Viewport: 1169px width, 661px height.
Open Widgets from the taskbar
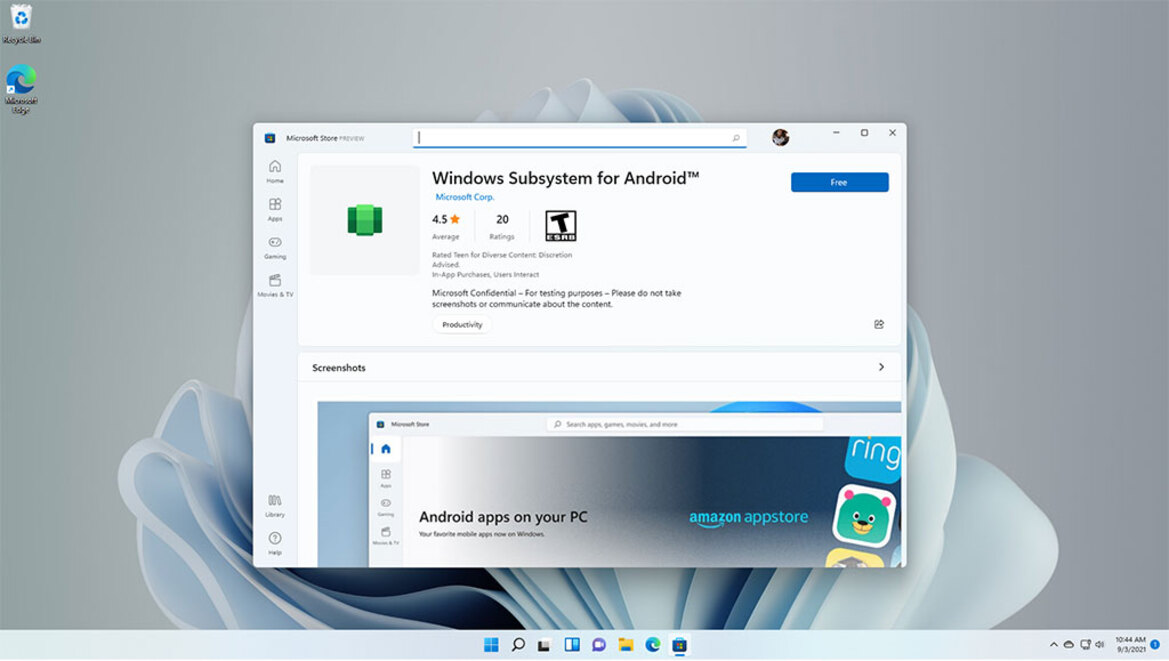click(572, 645)
